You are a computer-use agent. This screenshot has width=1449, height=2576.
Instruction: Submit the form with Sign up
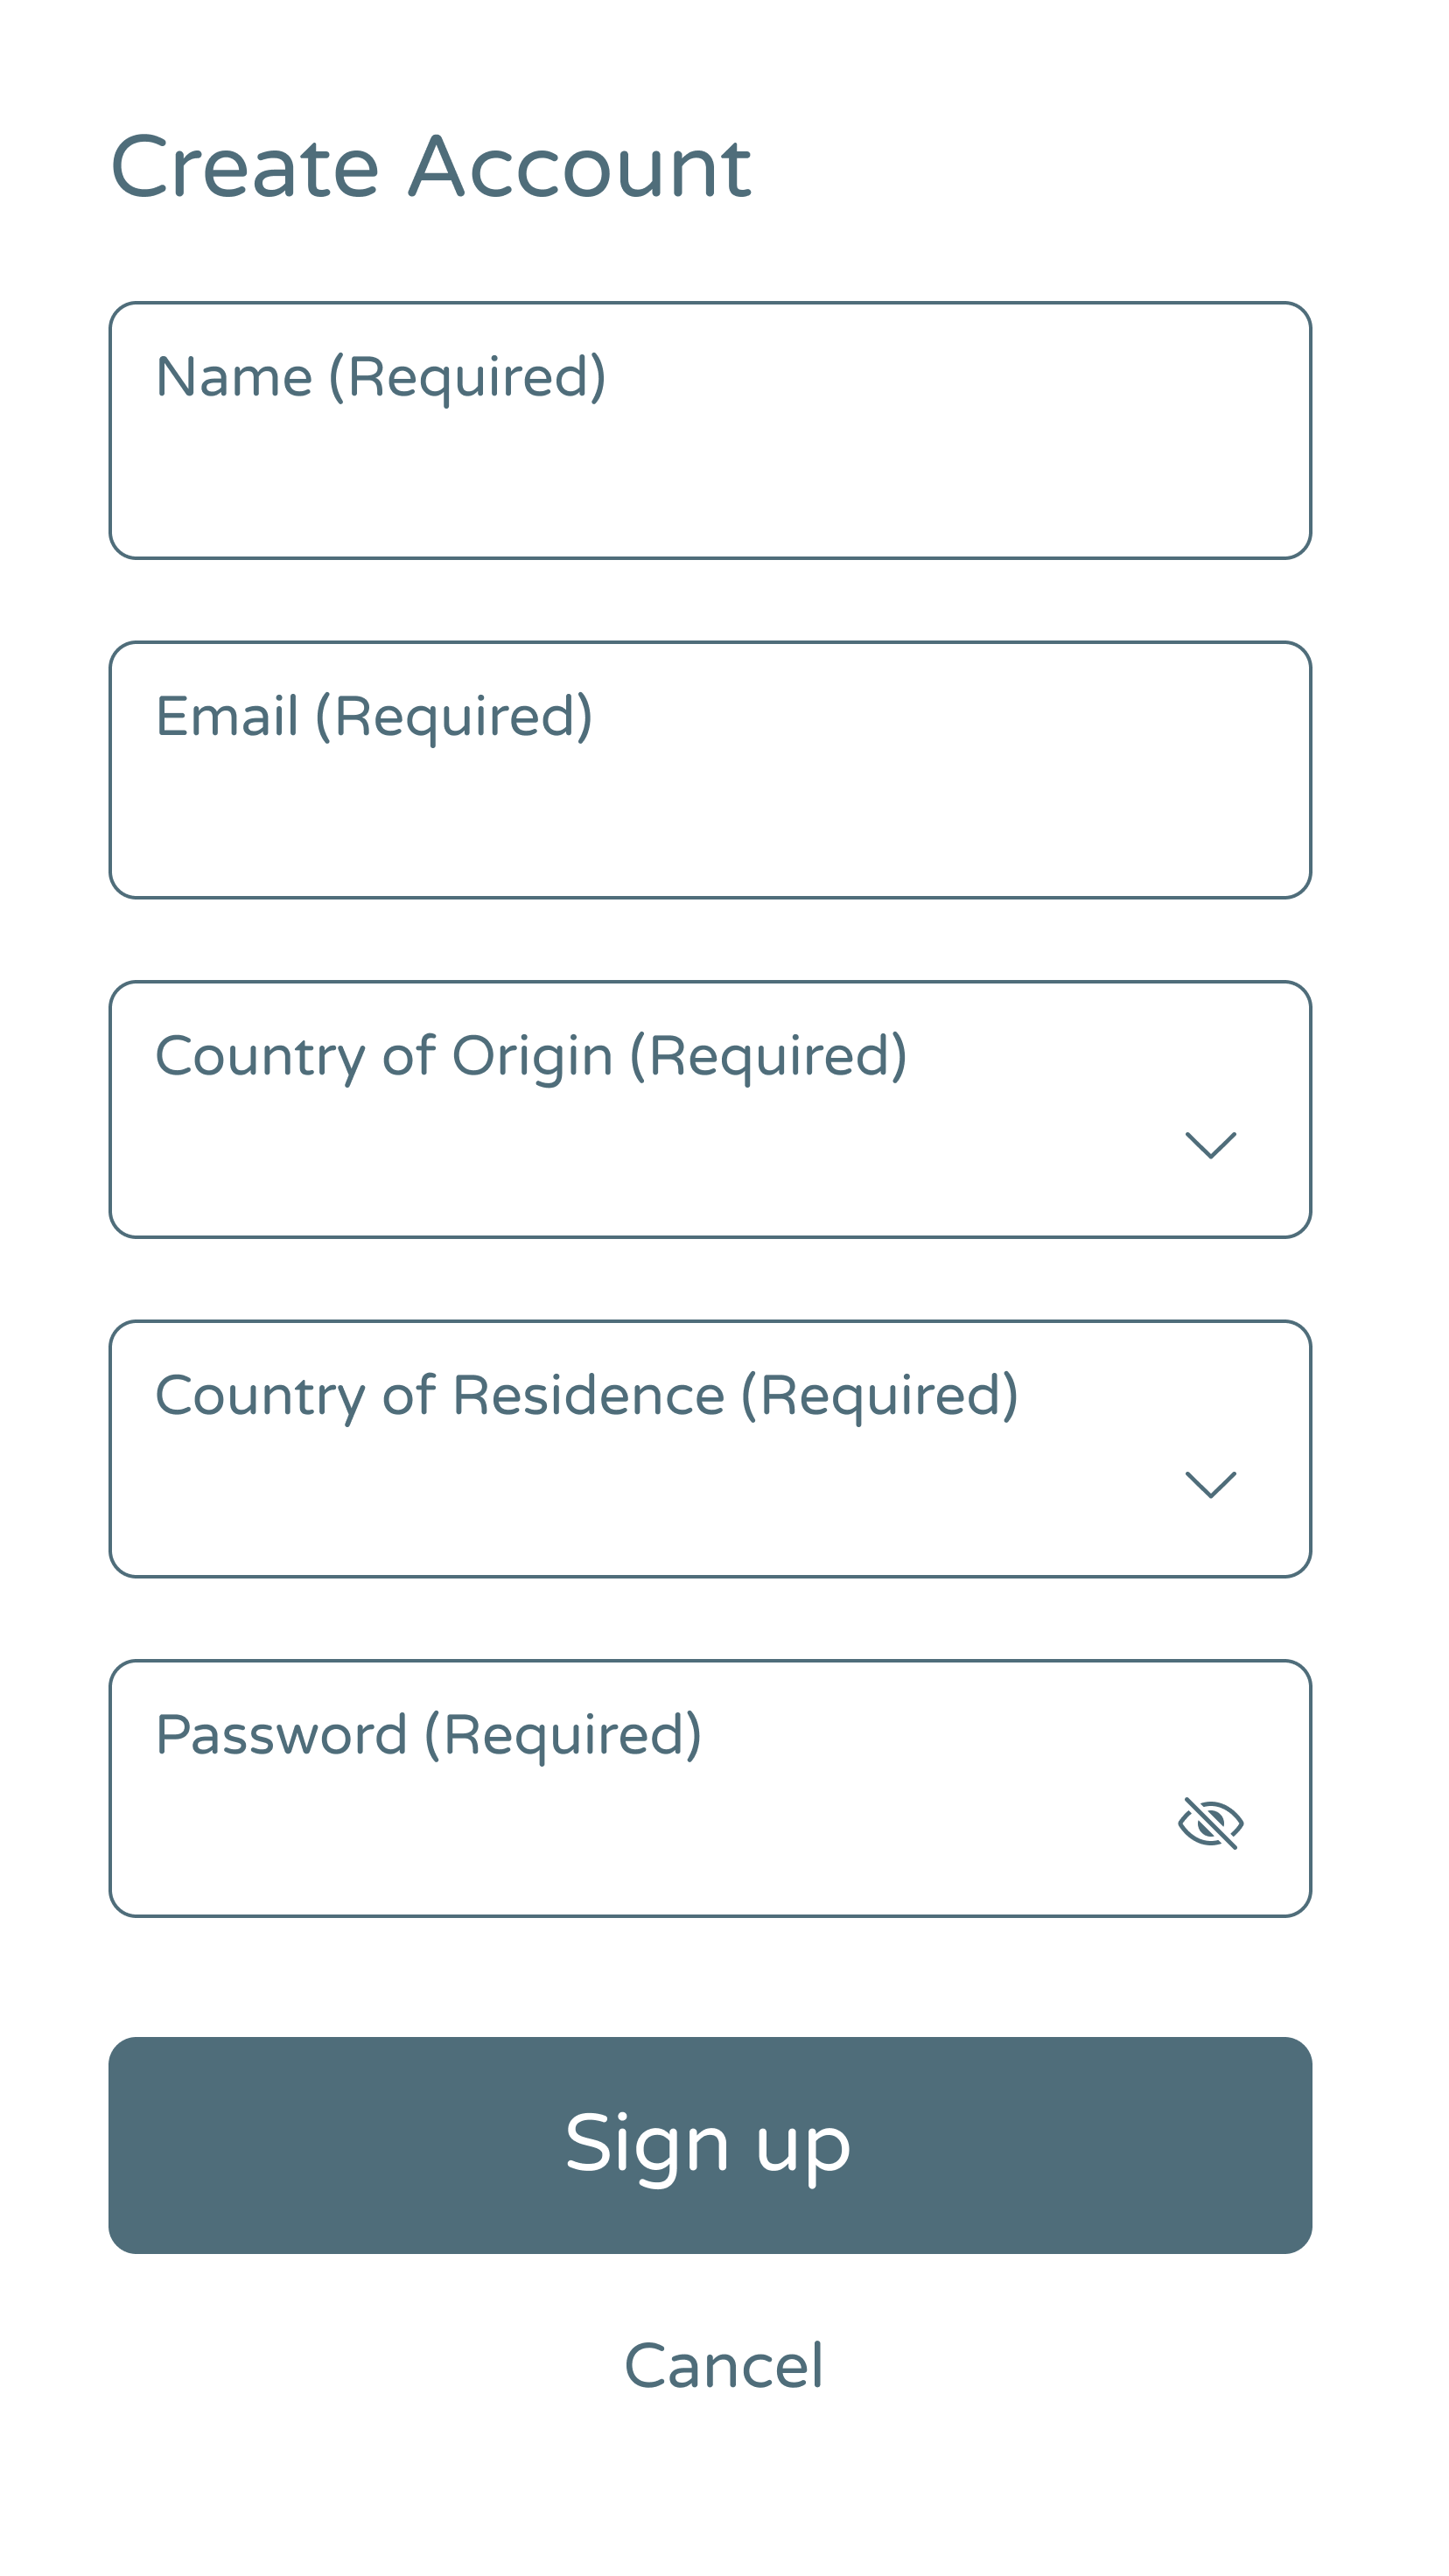[x=710, y=2145]
